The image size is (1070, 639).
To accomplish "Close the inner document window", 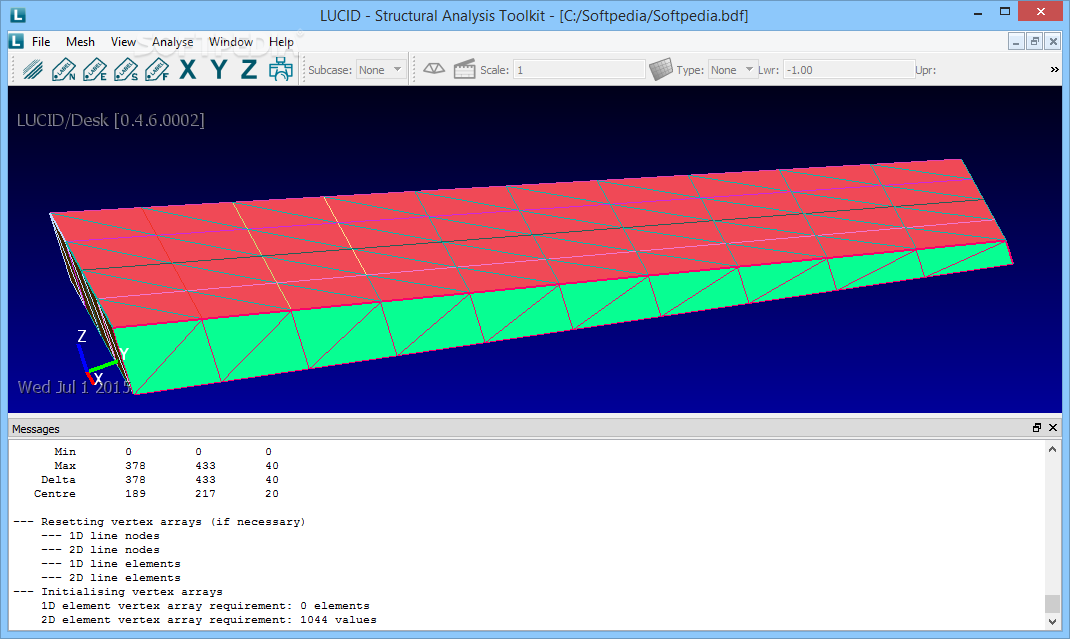I will 1053,42.
